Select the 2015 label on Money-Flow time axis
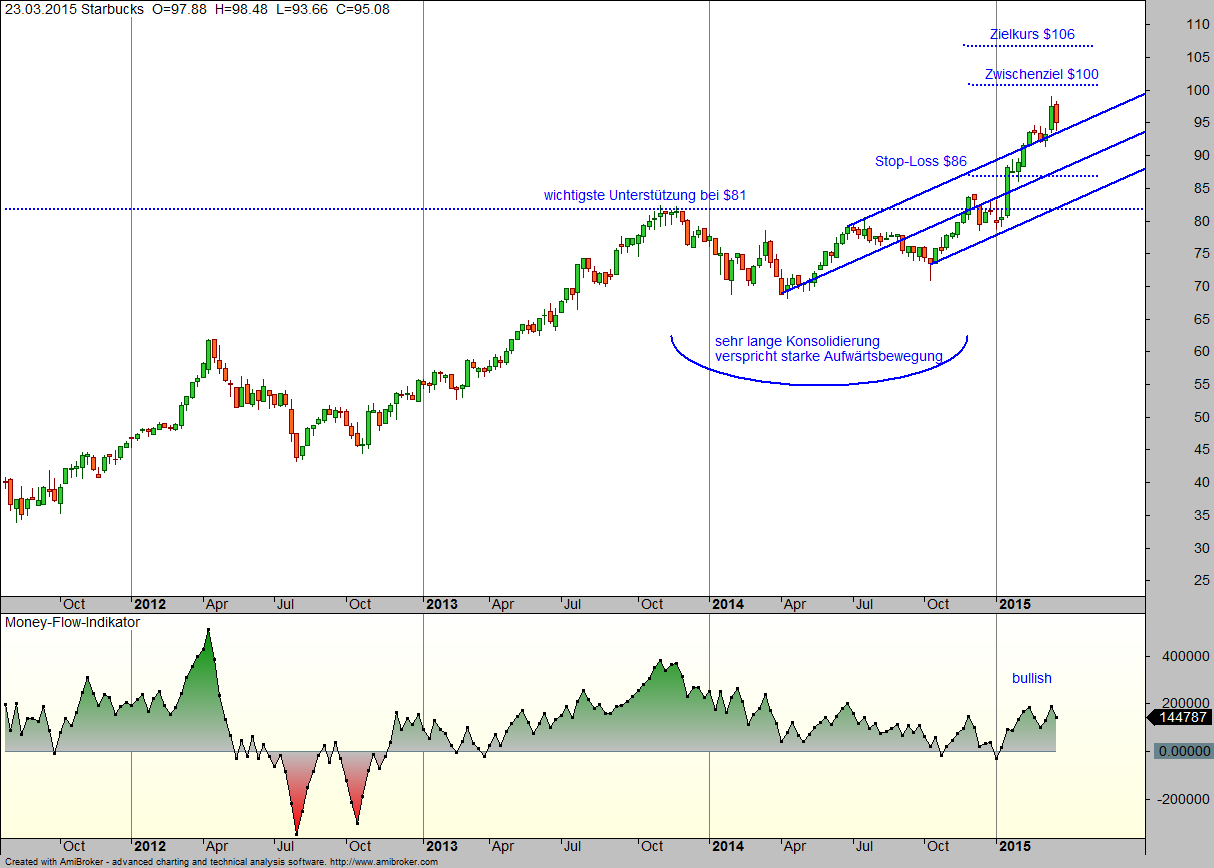The height and width of the screenshot is (868, 1214). pos(1016,846)
